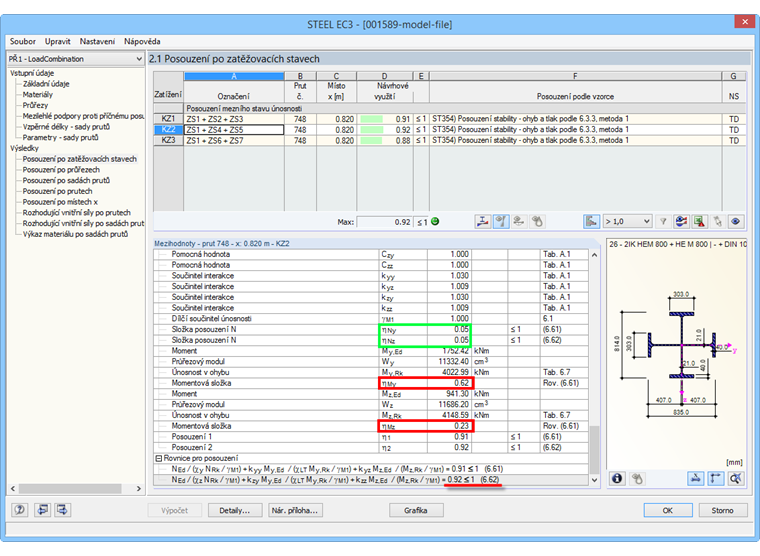The height and width of the screenshot is (556, 760).
Task: Toggle stress display icon under the preview
Action: pyautogui.click(x=696, y=478)
